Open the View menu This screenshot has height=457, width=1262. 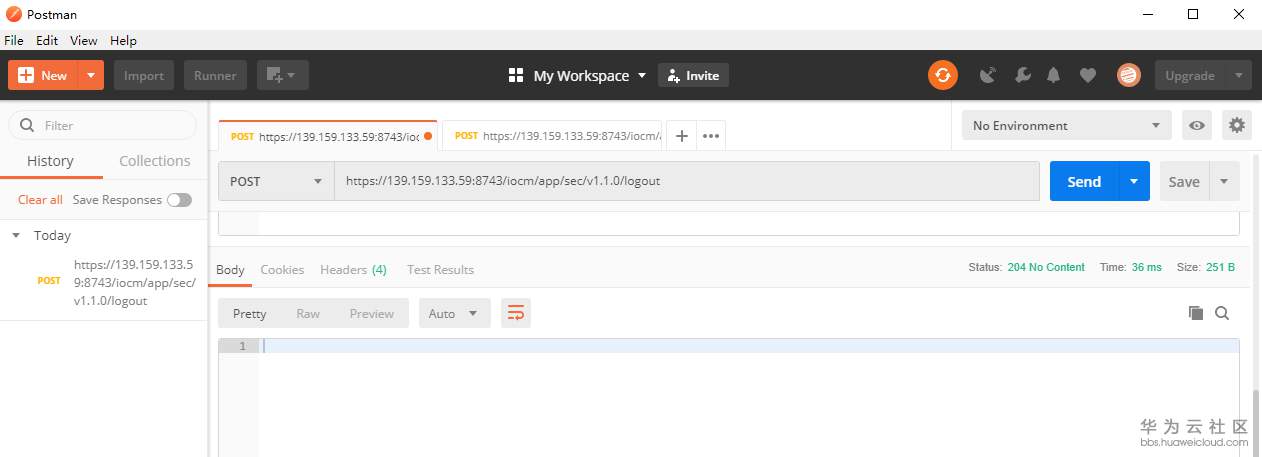point(84,41)
